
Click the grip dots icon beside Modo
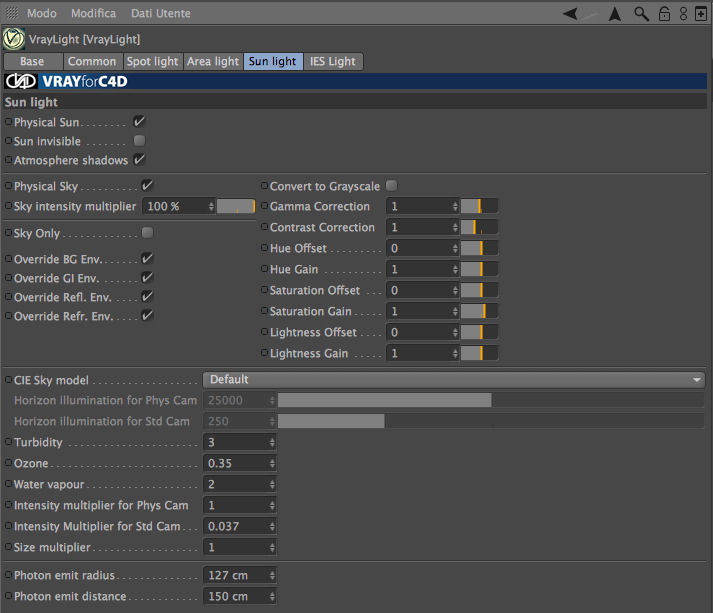click(x=12, y=13)
